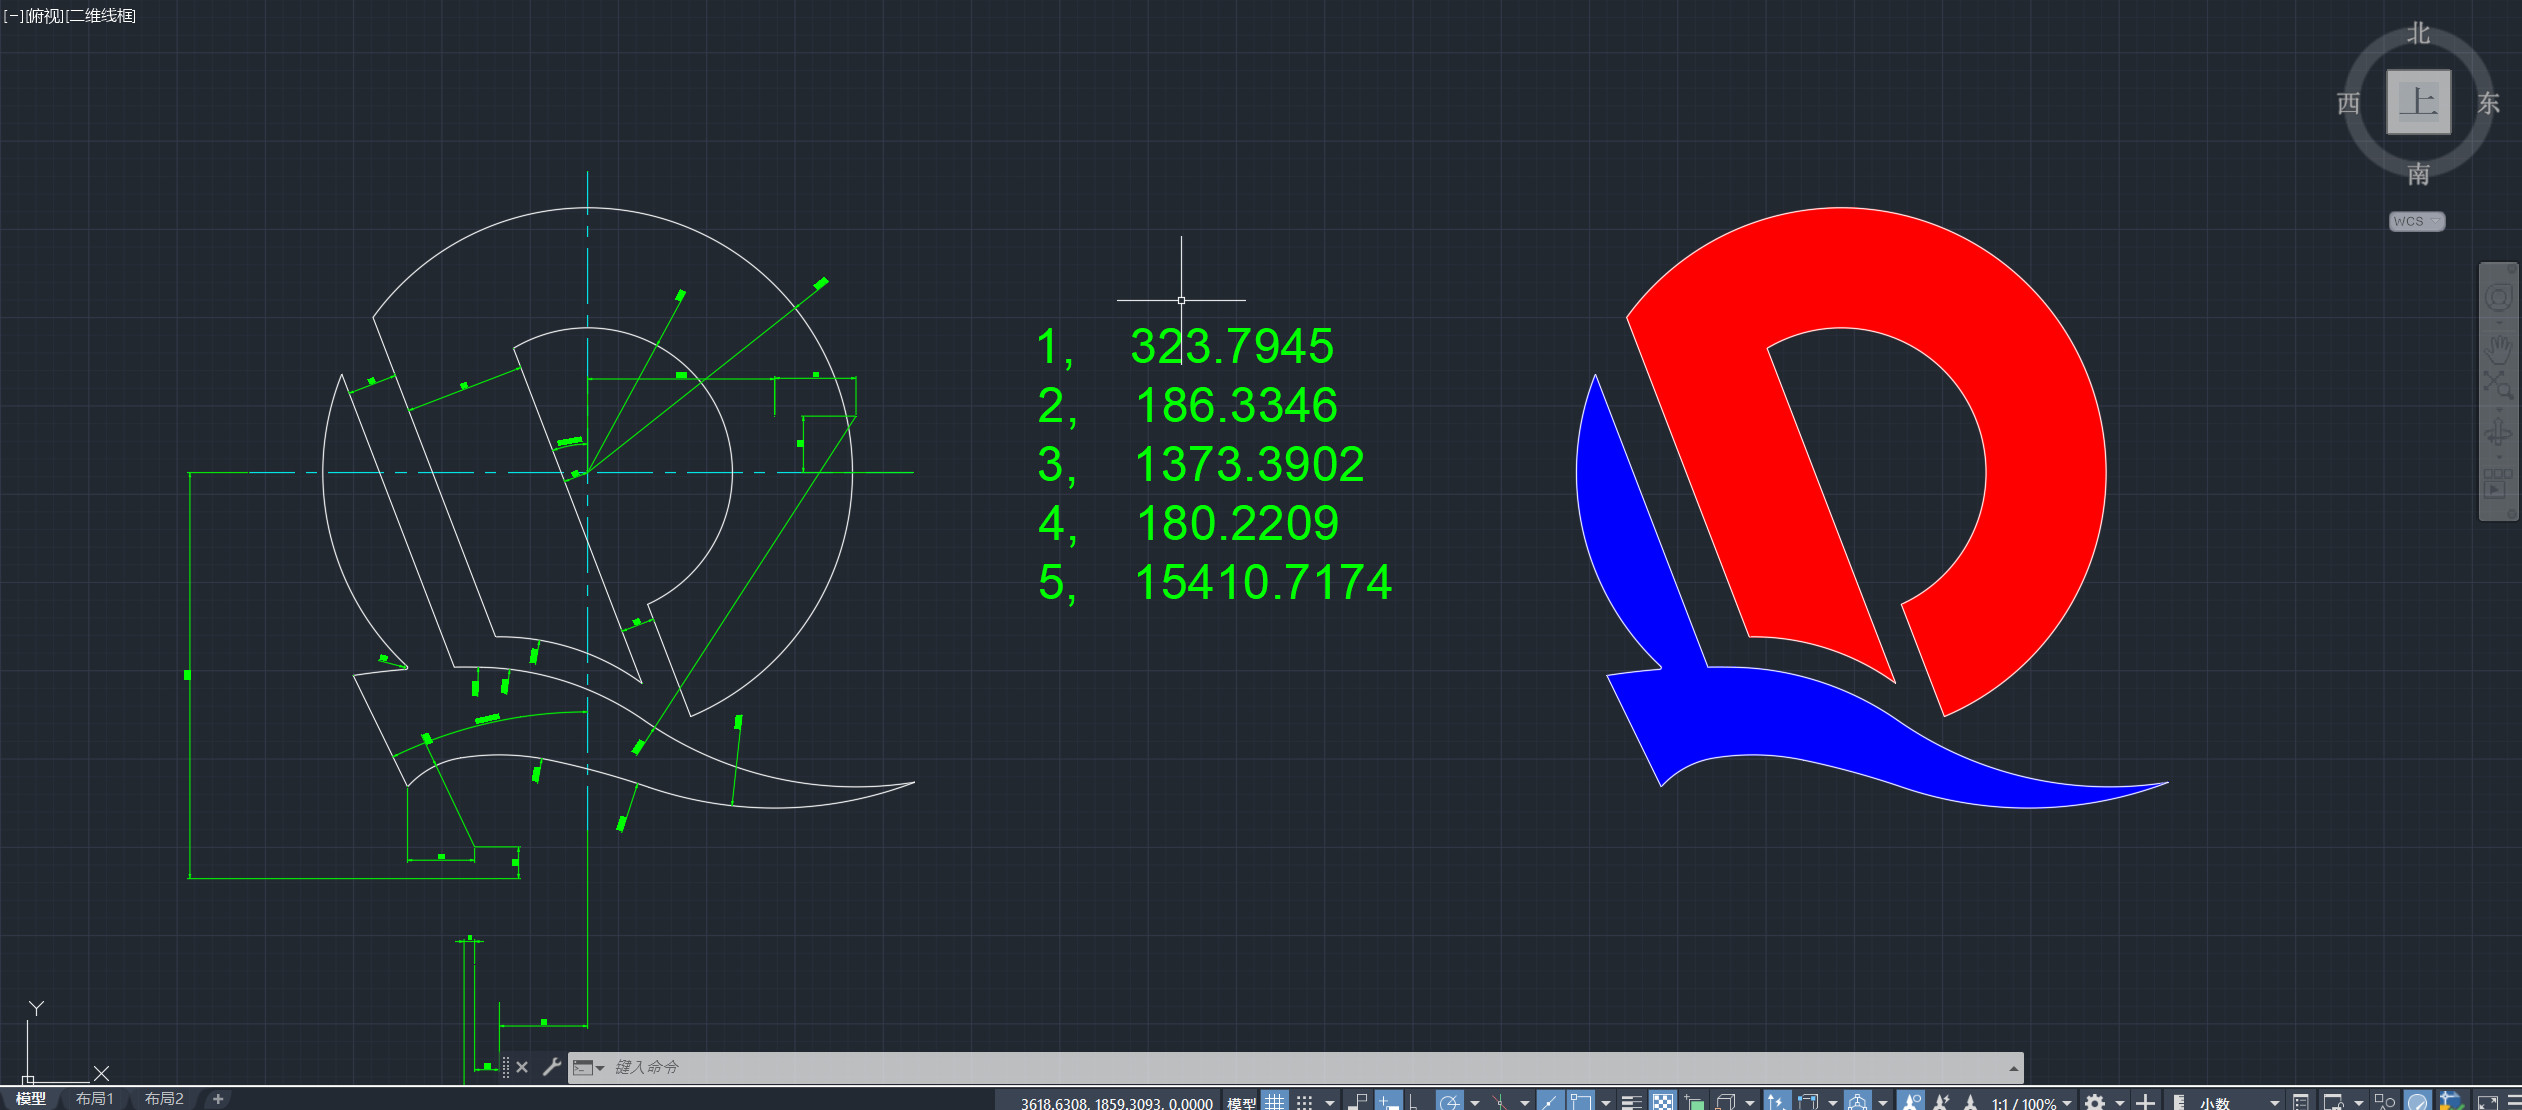
Task: Click the Pan hand tool in navigation bar
Action: (x=2498, y=348)
